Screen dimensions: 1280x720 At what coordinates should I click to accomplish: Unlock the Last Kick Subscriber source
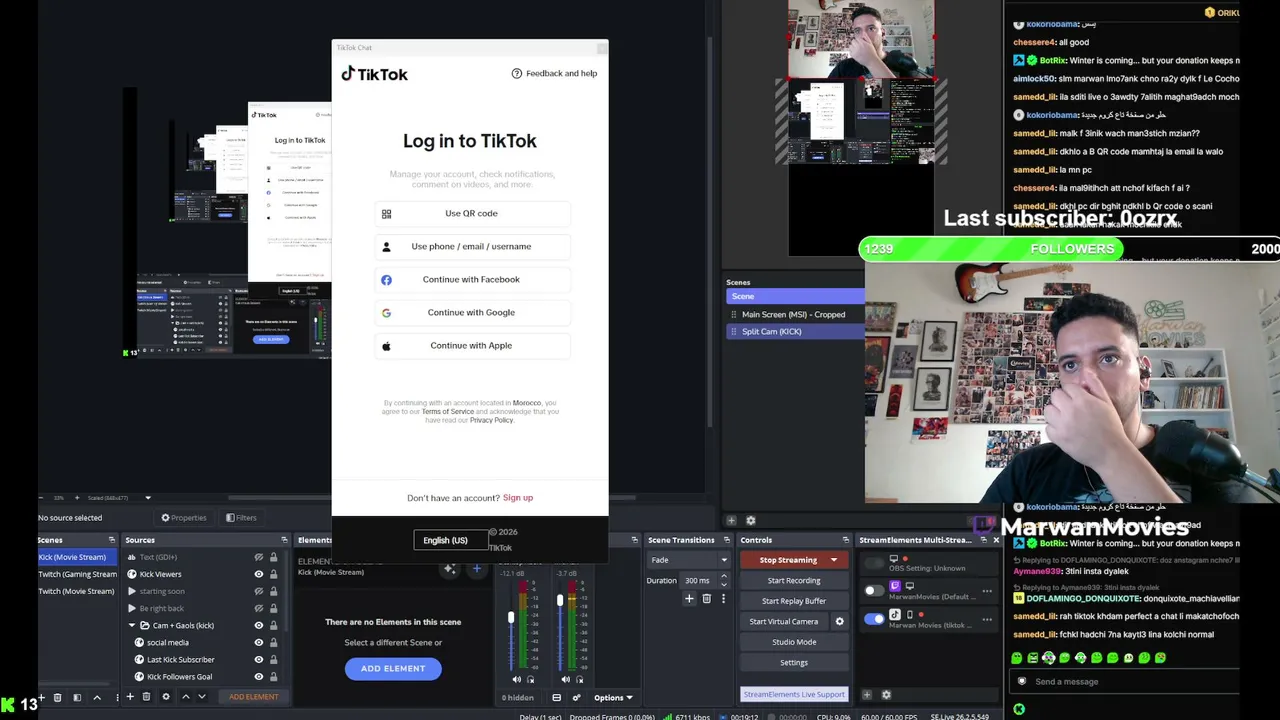tap(273, 660)
